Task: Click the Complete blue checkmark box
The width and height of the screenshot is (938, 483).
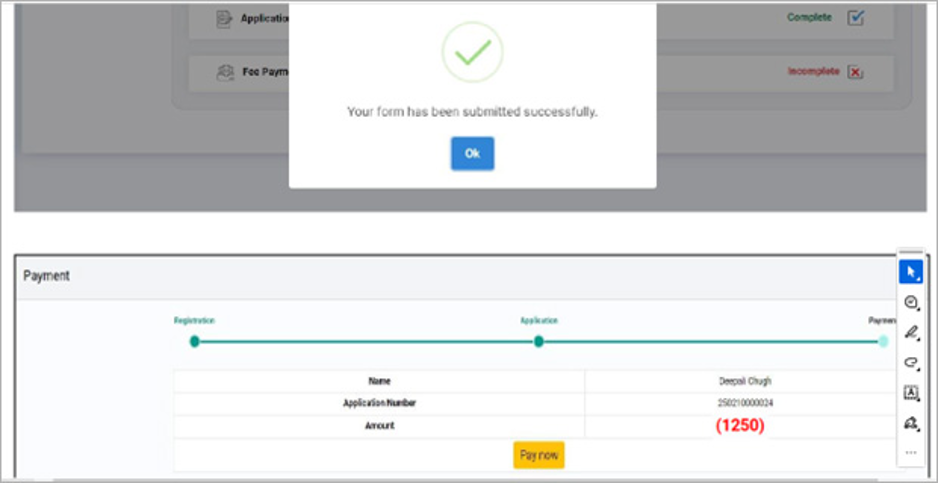Action: click(x=856, y=18)
